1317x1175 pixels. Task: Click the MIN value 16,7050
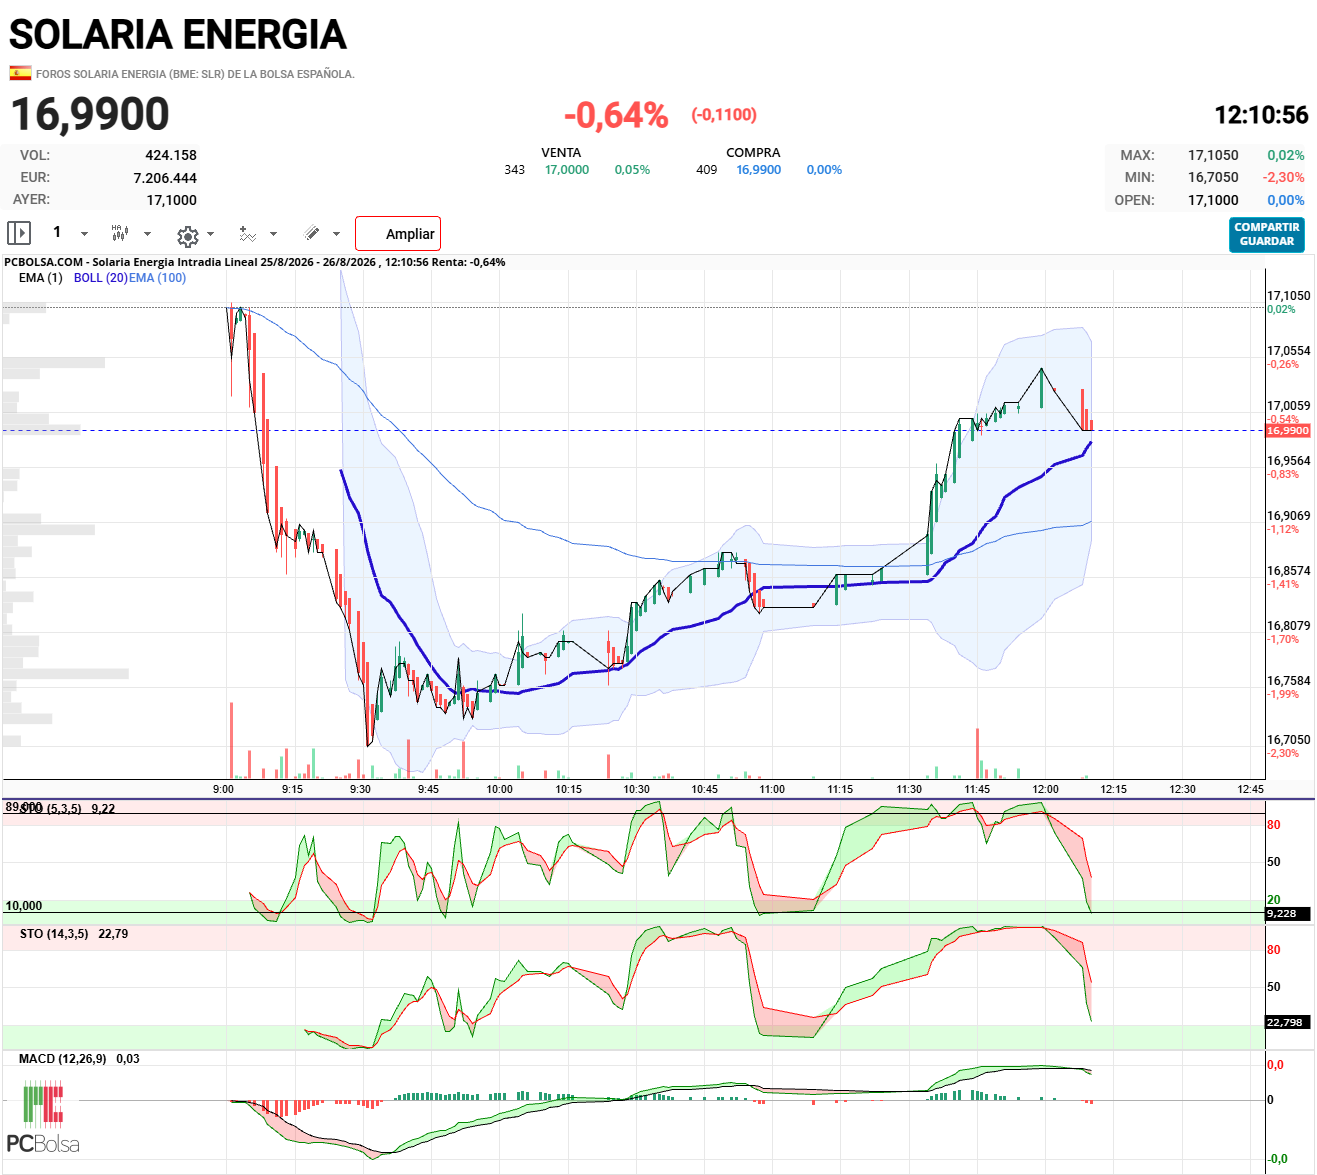coord(1213,177)
